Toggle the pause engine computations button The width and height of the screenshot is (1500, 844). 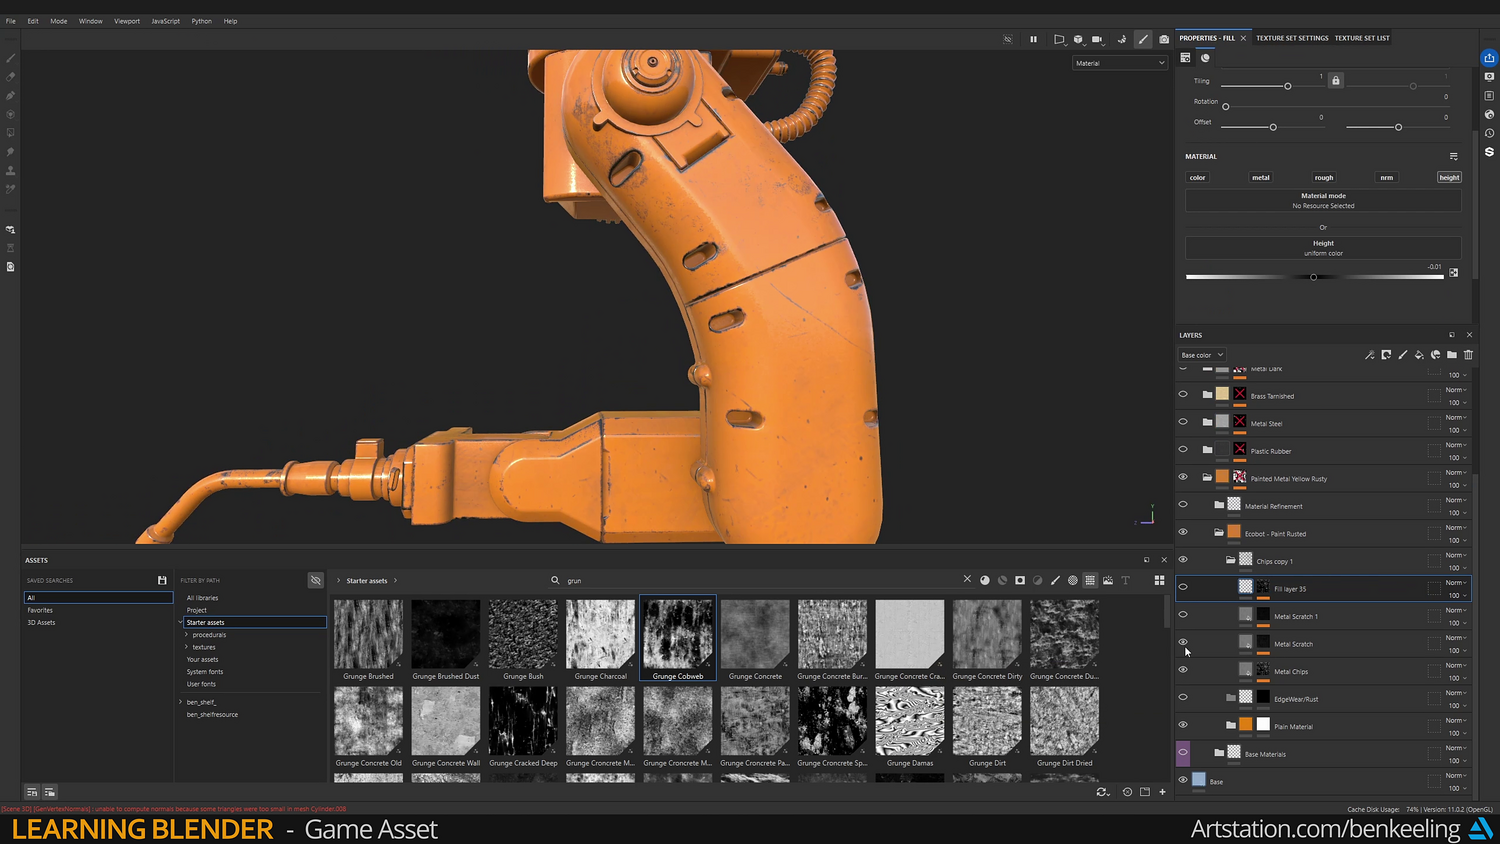click(1033, 39)
